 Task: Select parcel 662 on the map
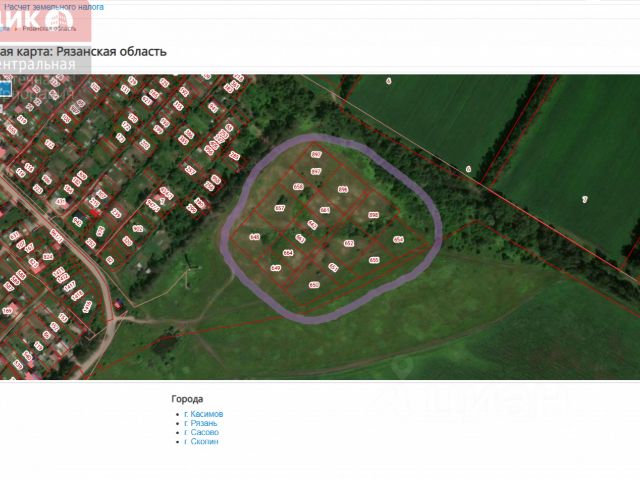pyautogui.click(x=312, y=224)
